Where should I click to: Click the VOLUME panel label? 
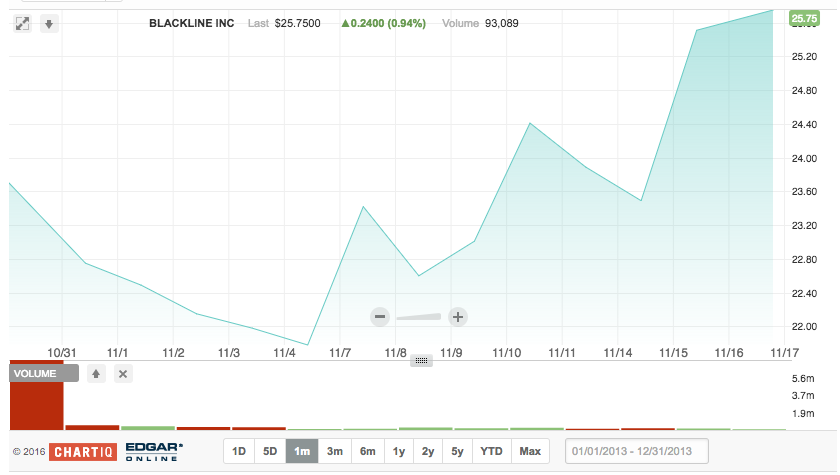(x=44, y=373)
